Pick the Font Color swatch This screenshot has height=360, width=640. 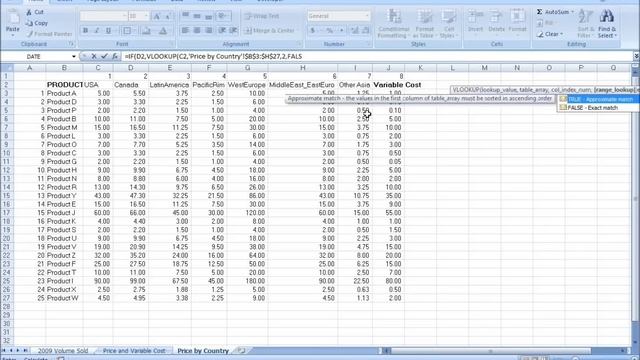pos(162,31)
